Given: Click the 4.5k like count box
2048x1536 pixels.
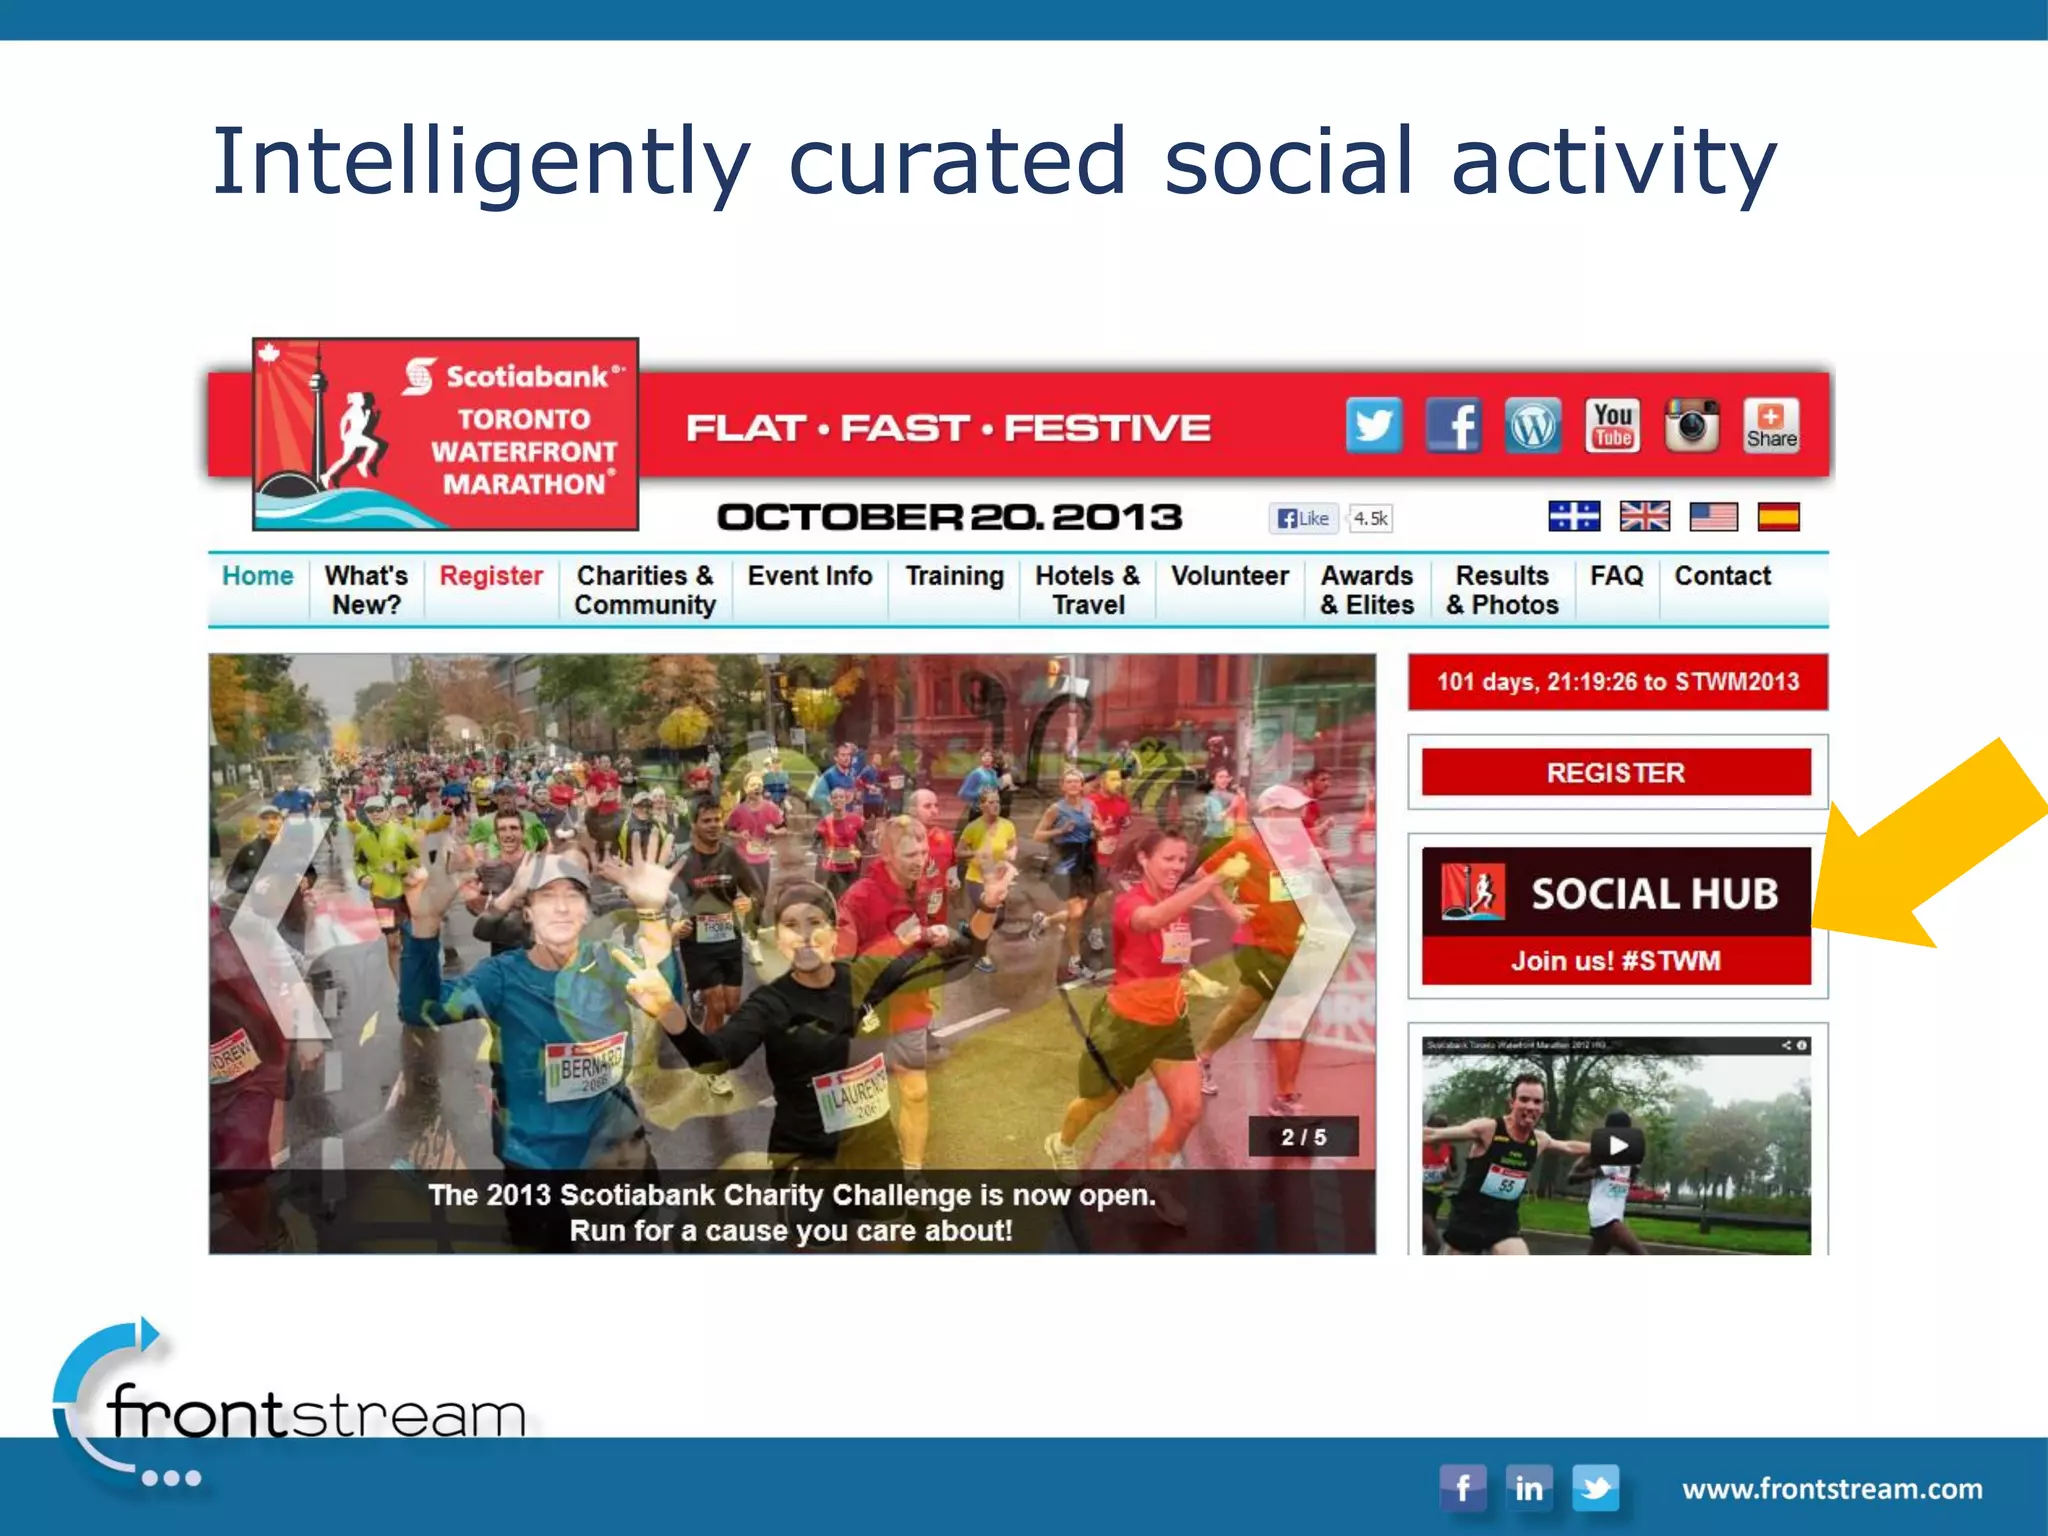Looking at the screenshot, I should [1370, 518].
